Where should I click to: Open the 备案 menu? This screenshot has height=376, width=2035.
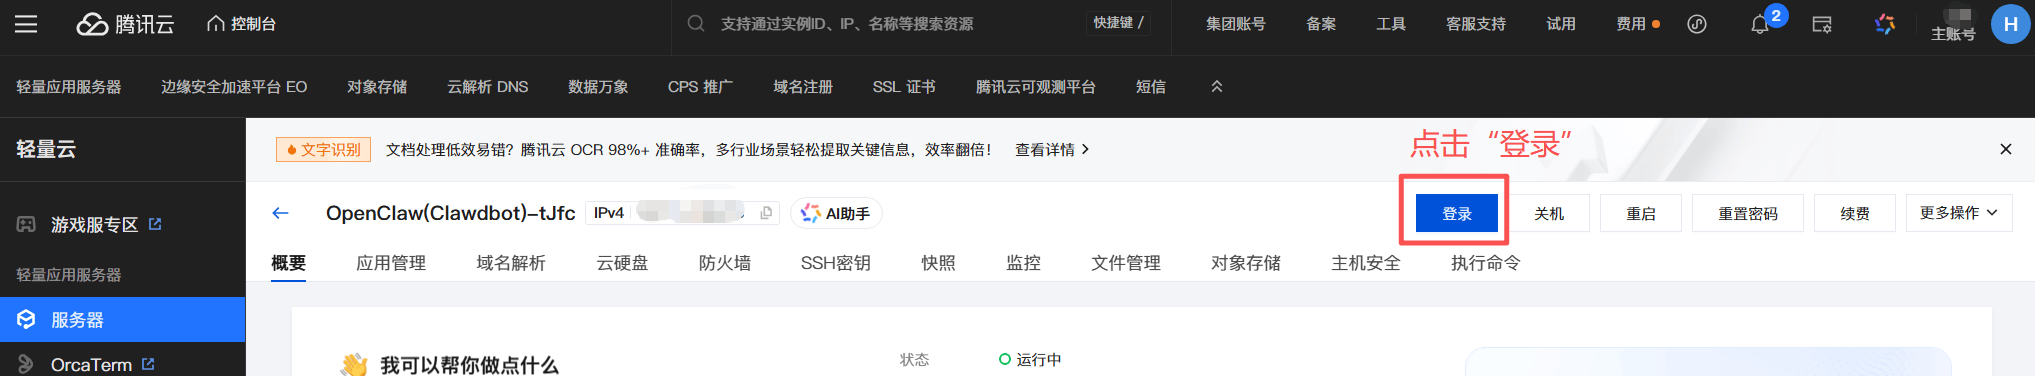1321,24
